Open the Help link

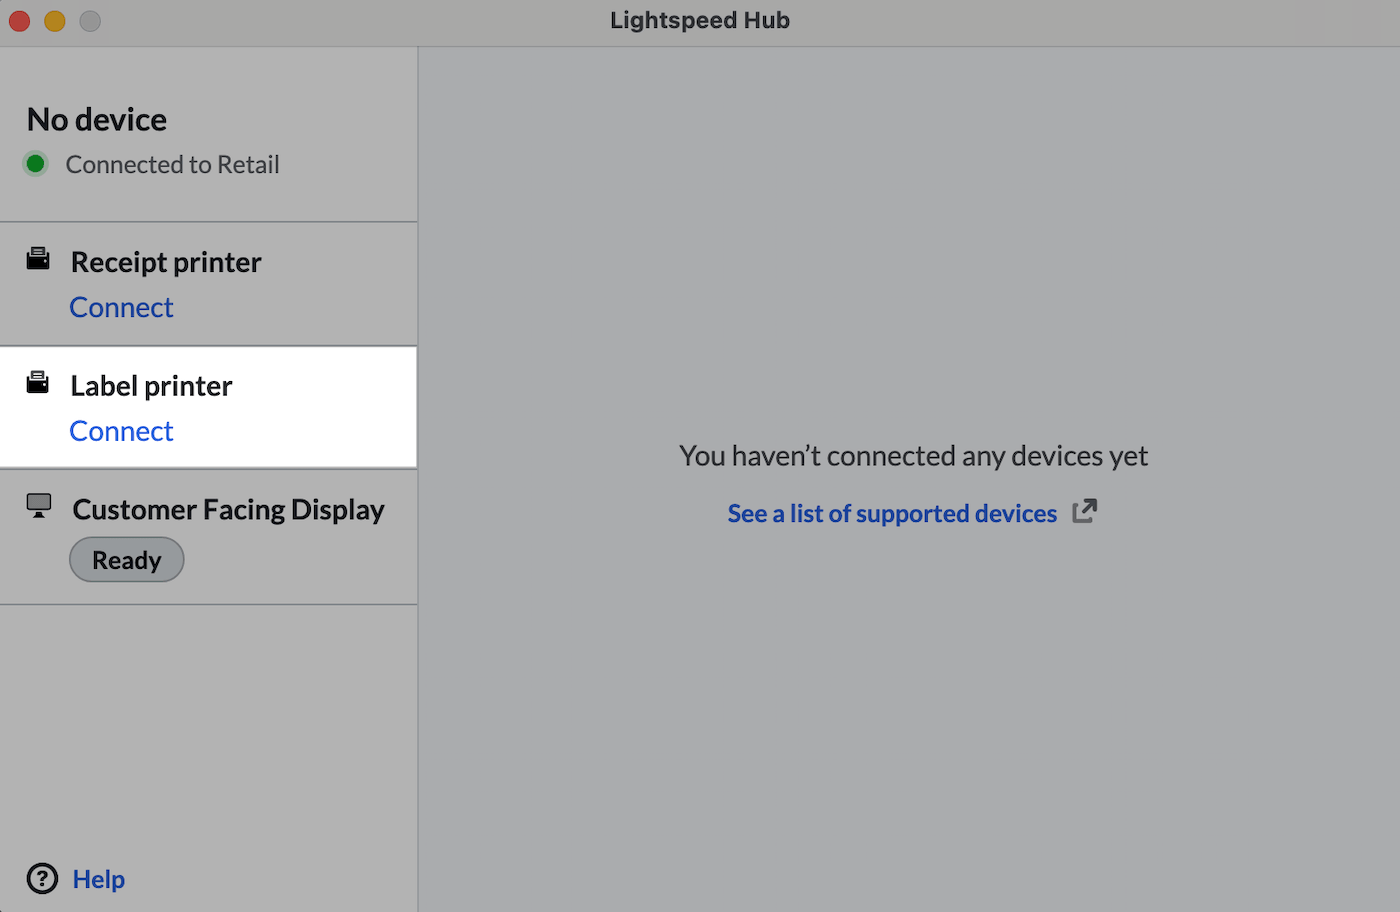point(99,879)
